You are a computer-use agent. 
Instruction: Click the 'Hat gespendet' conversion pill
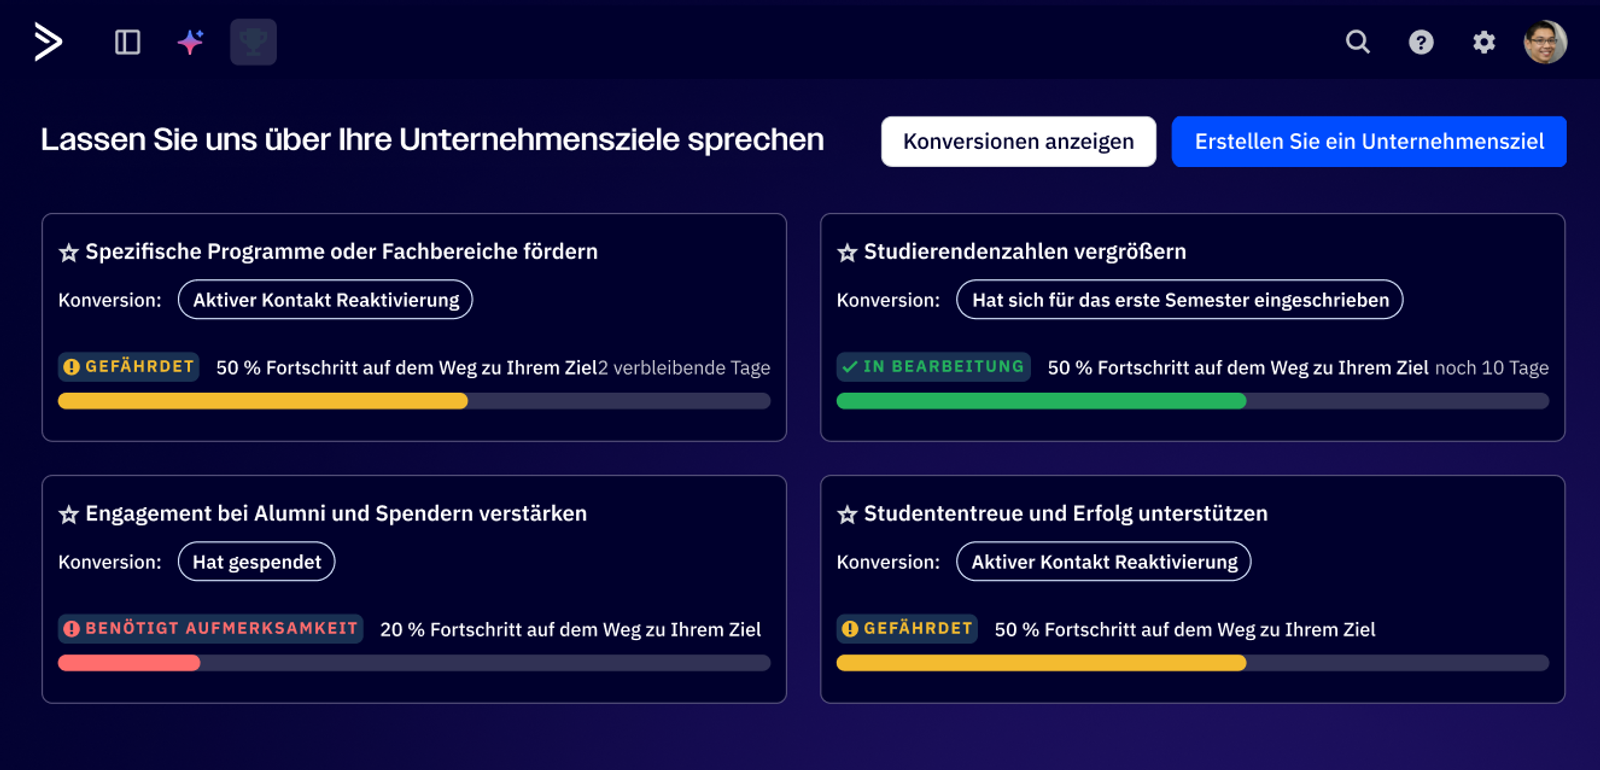click(x=256, y=562)
